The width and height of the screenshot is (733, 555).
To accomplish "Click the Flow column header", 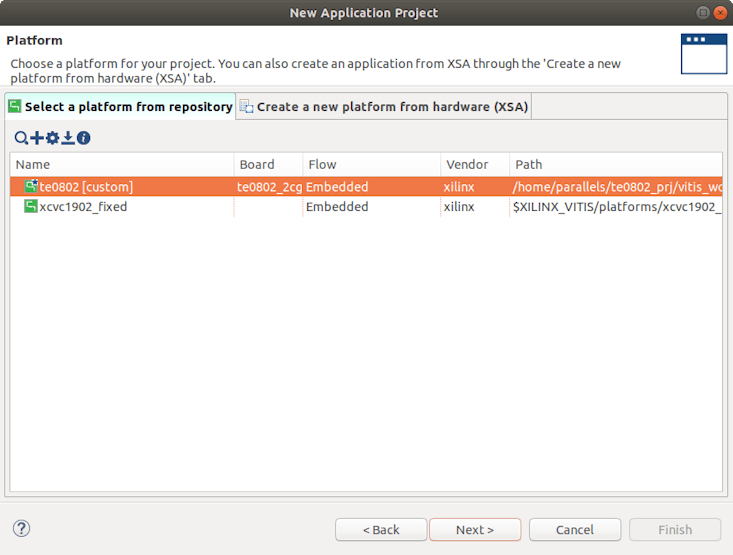I will (x=370, y=164).
